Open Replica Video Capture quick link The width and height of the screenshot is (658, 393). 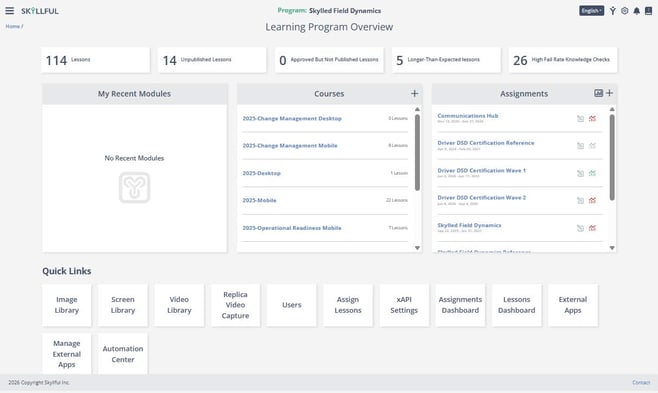tap(235, 305)
